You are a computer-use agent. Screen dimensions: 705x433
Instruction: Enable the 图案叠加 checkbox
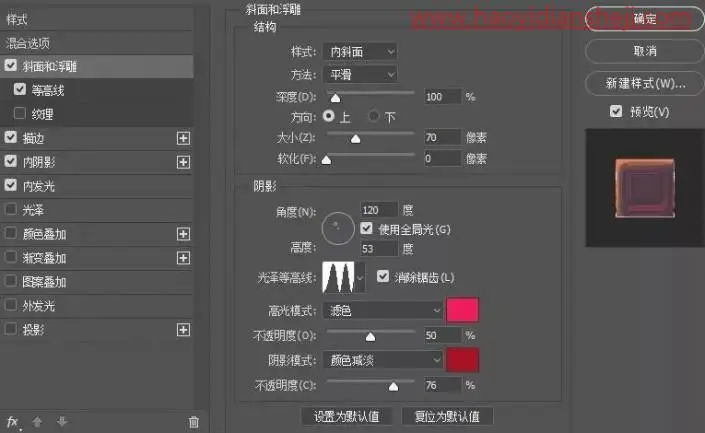point(11,281)
